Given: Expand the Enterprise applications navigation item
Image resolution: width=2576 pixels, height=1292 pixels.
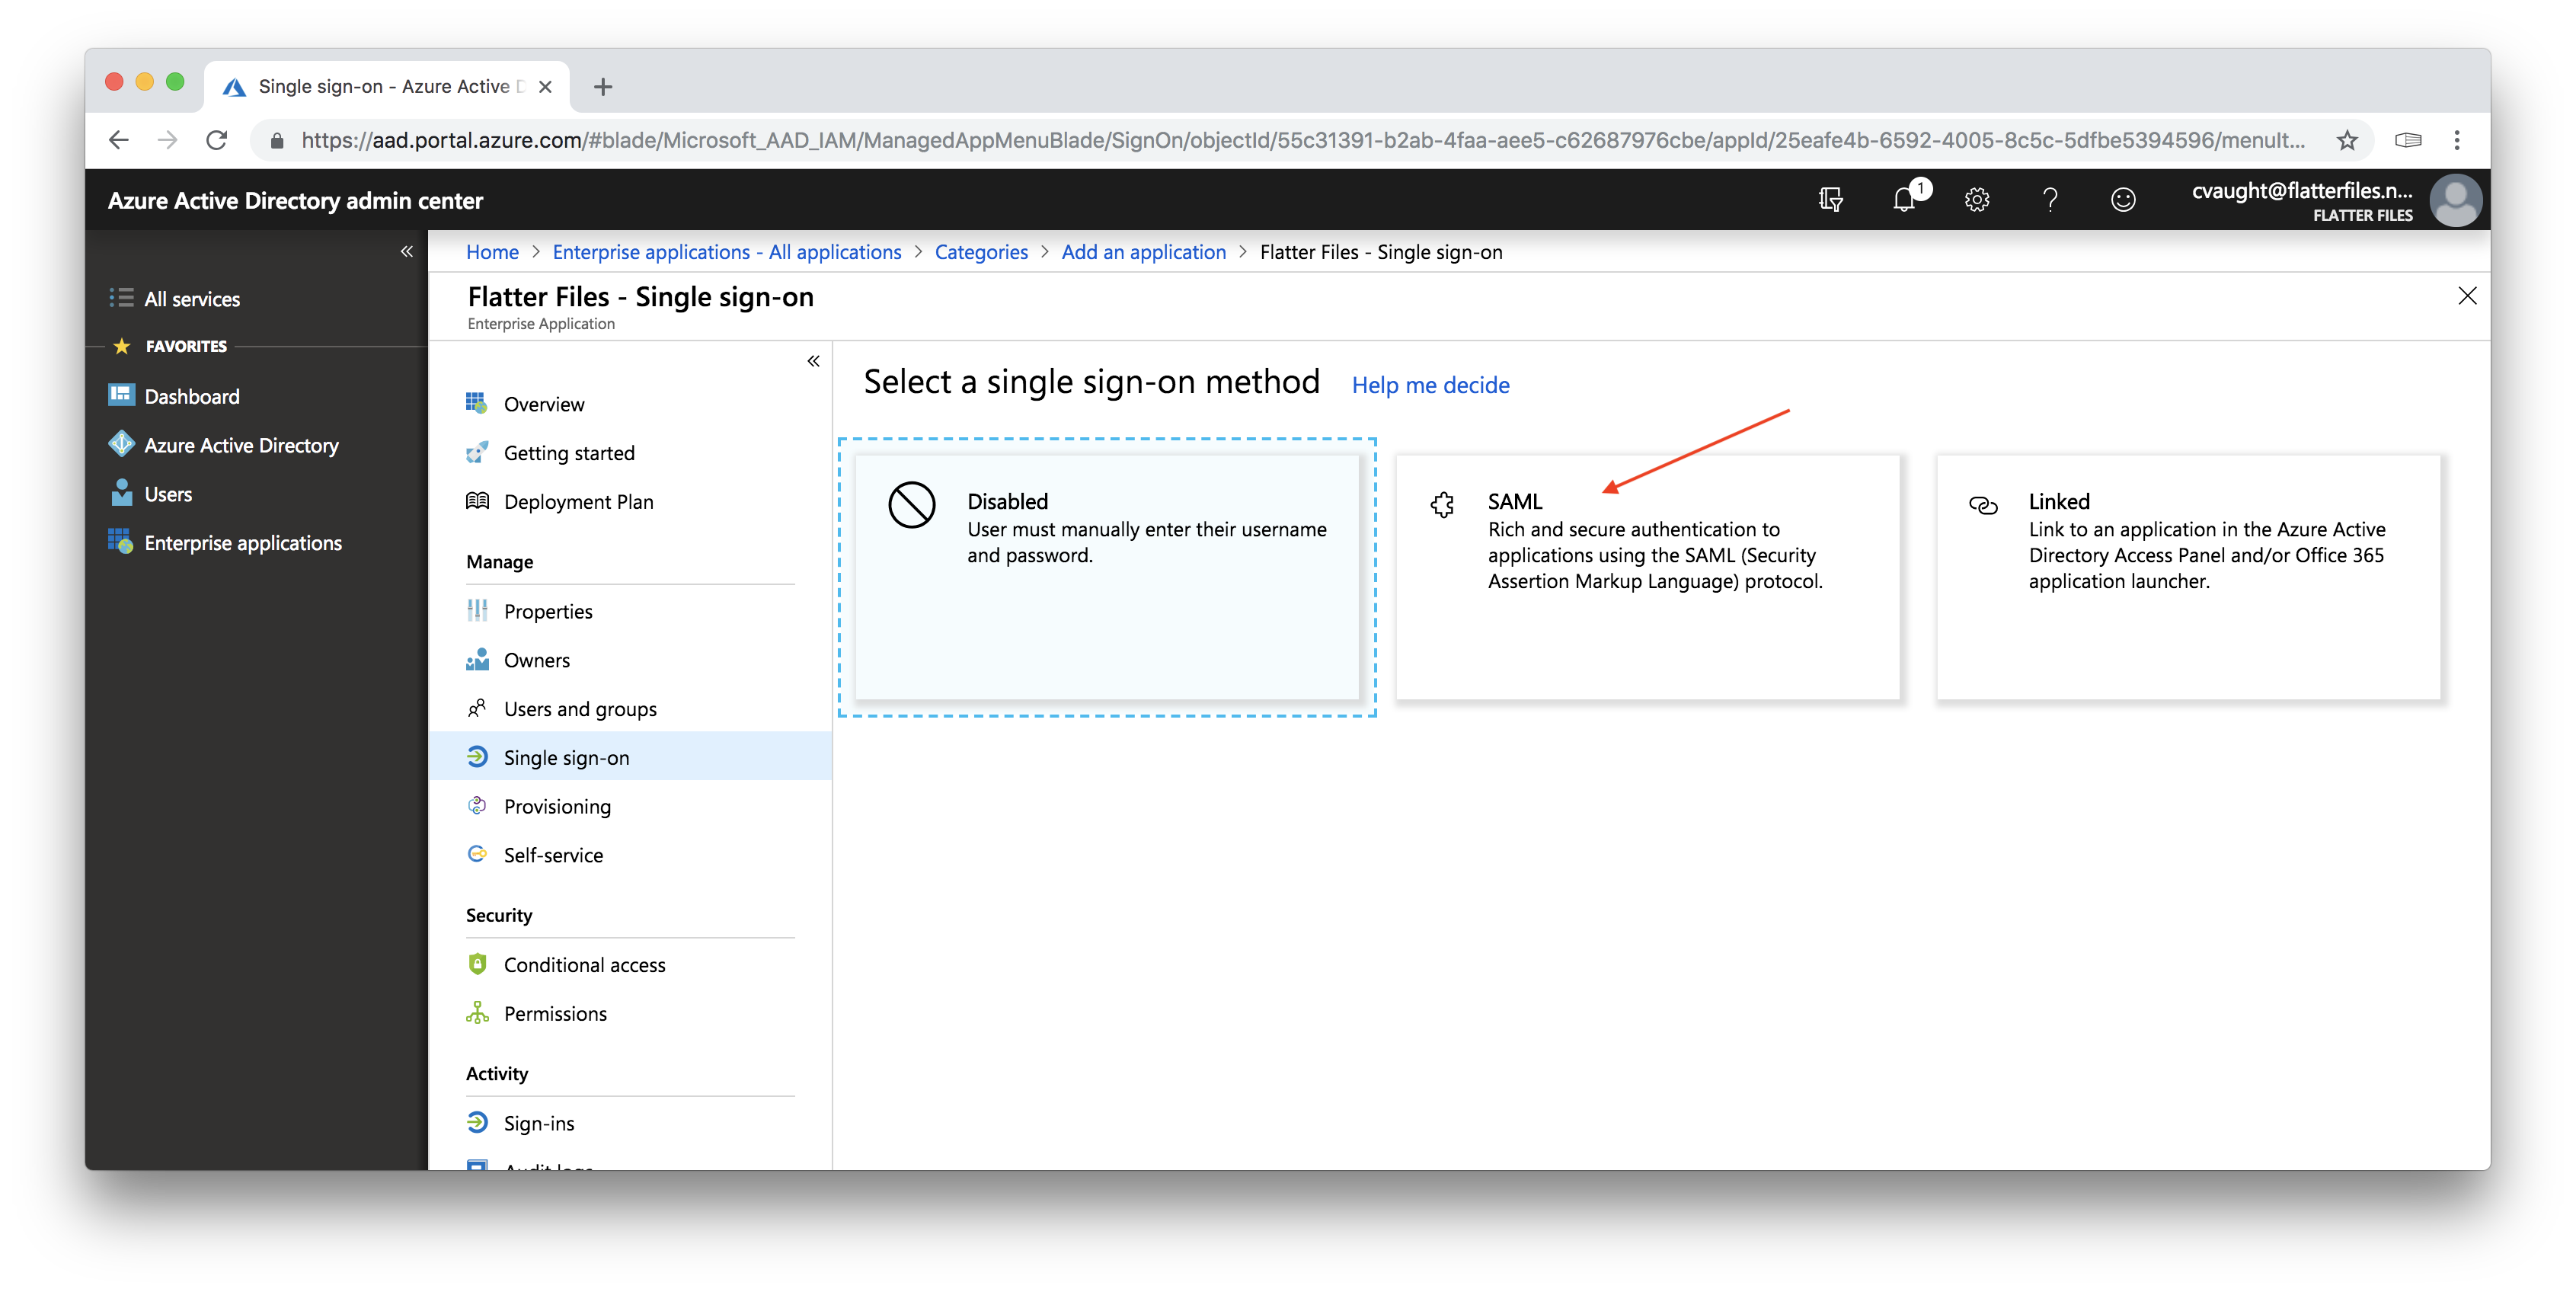Looking at the screenshot, I should click(x=244, y=542).
